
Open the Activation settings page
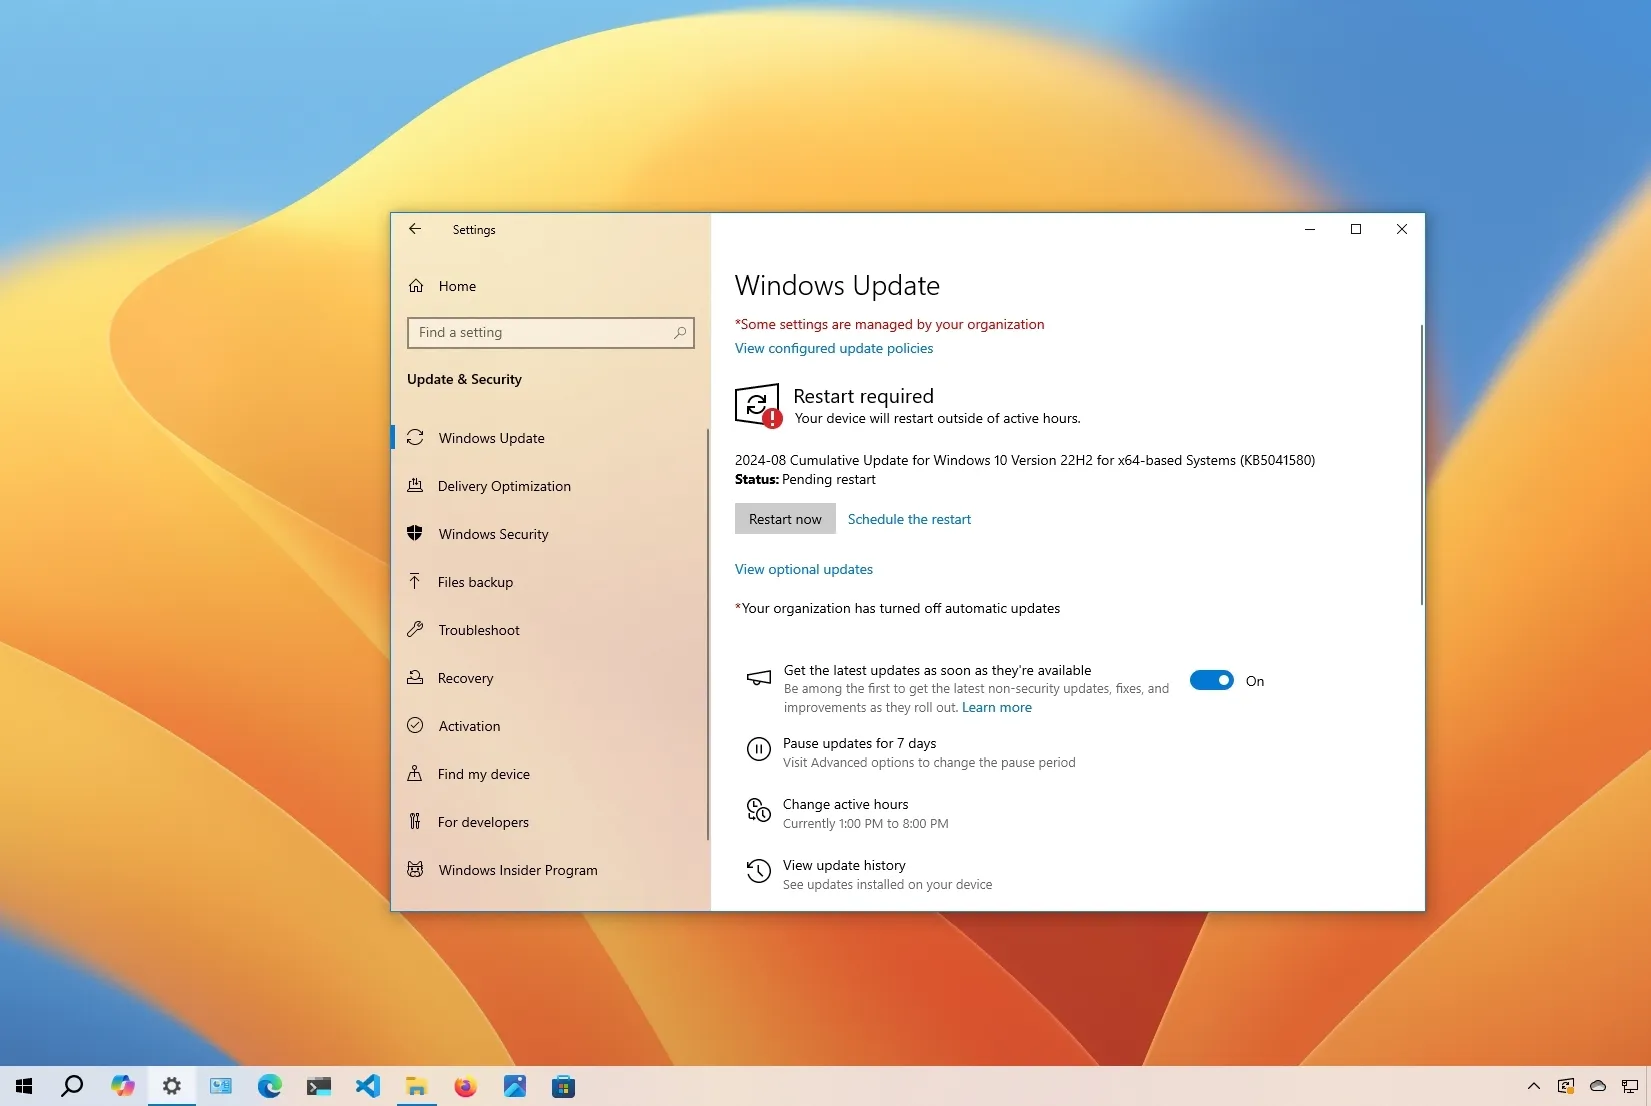tap(550, 726)
